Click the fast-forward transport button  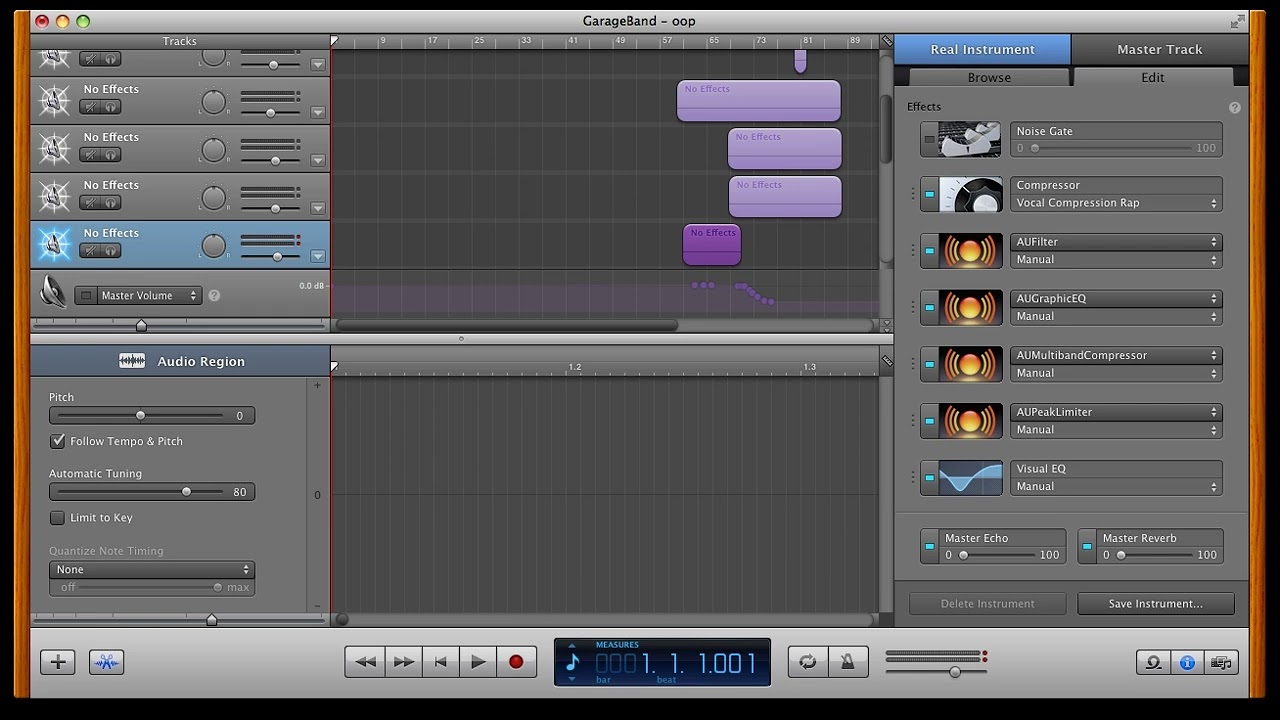tap(403, 662)
